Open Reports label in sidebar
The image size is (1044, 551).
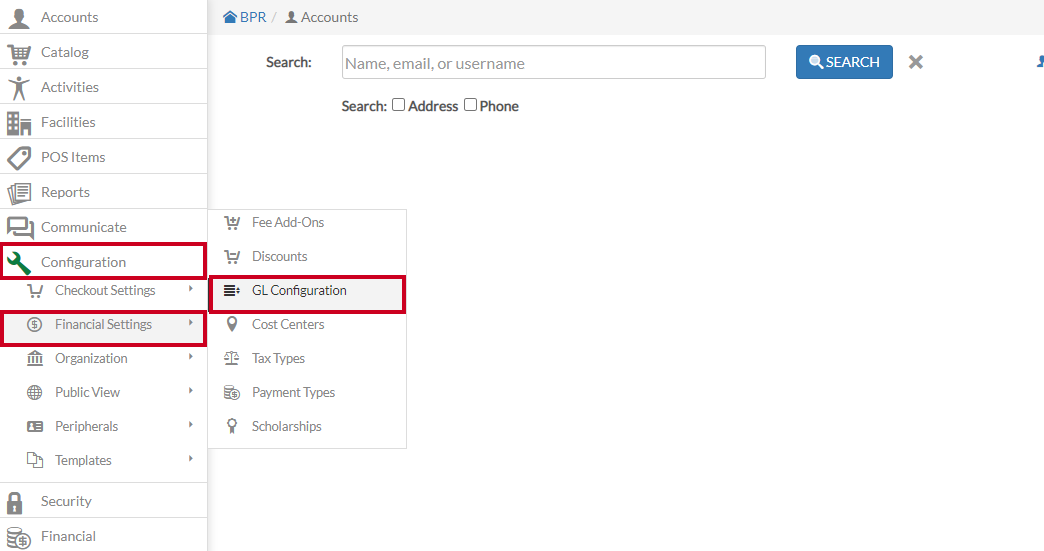65,192
